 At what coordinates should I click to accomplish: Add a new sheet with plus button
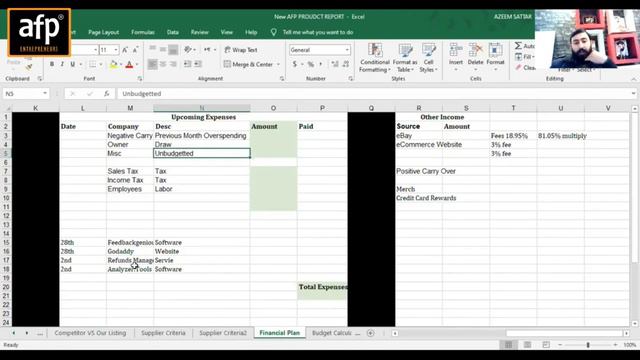click(371, 333)
